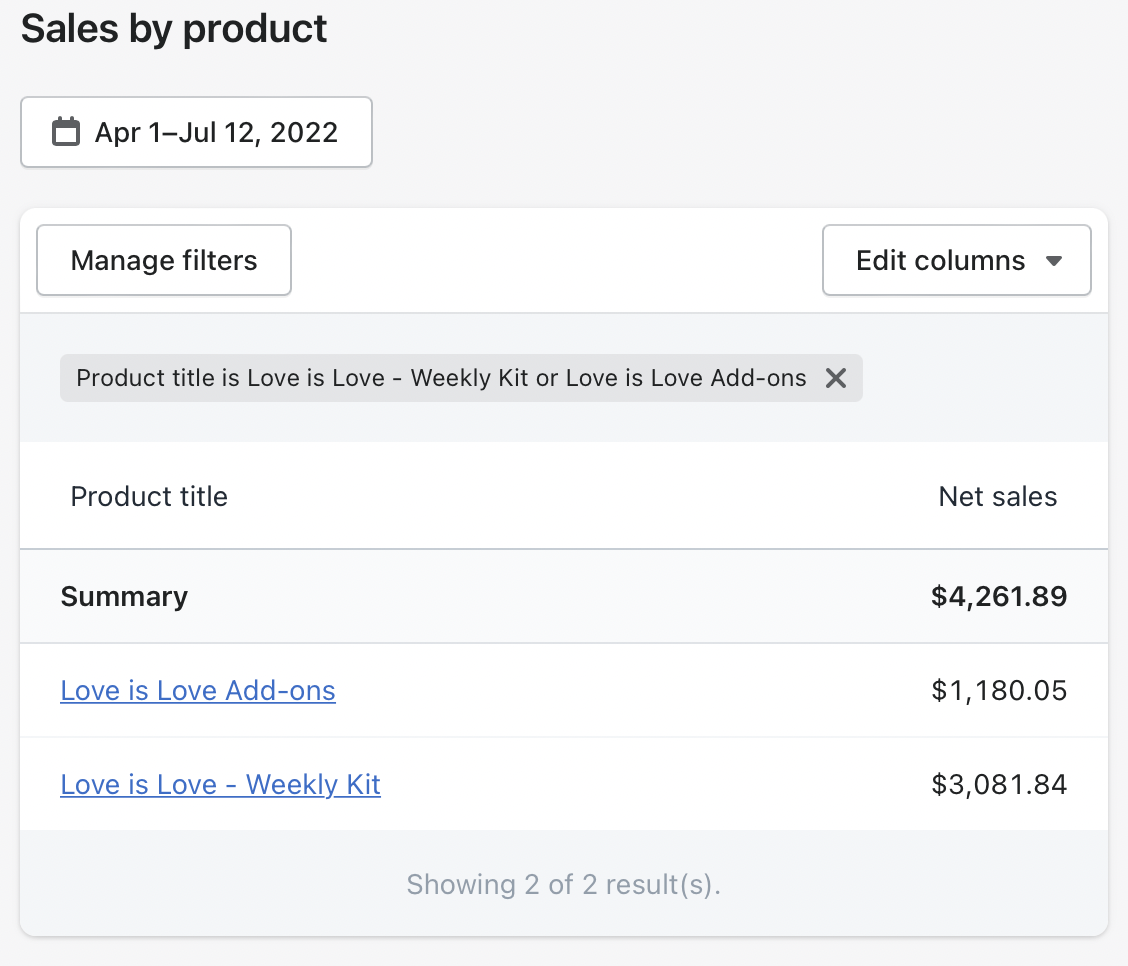The width and height of the screenshot is (1128, 966).
Task: Click the Sales by product heading
Action: point(174,29)
